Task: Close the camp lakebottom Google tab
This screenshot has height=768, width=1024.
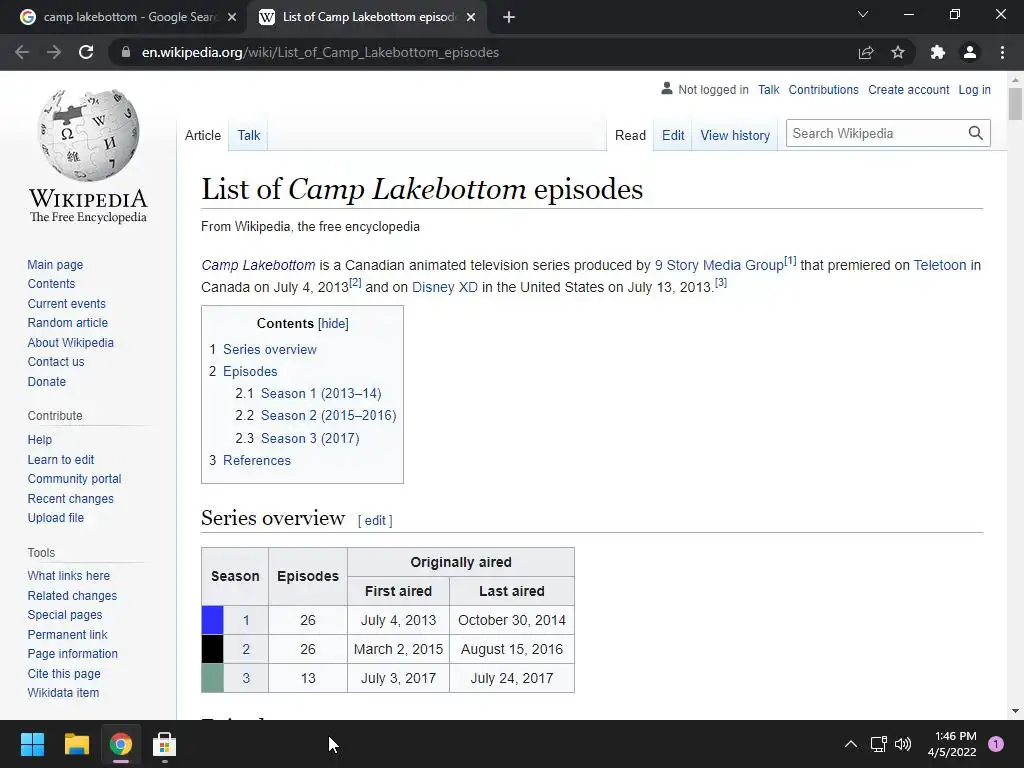Action: tap(232, 17)
